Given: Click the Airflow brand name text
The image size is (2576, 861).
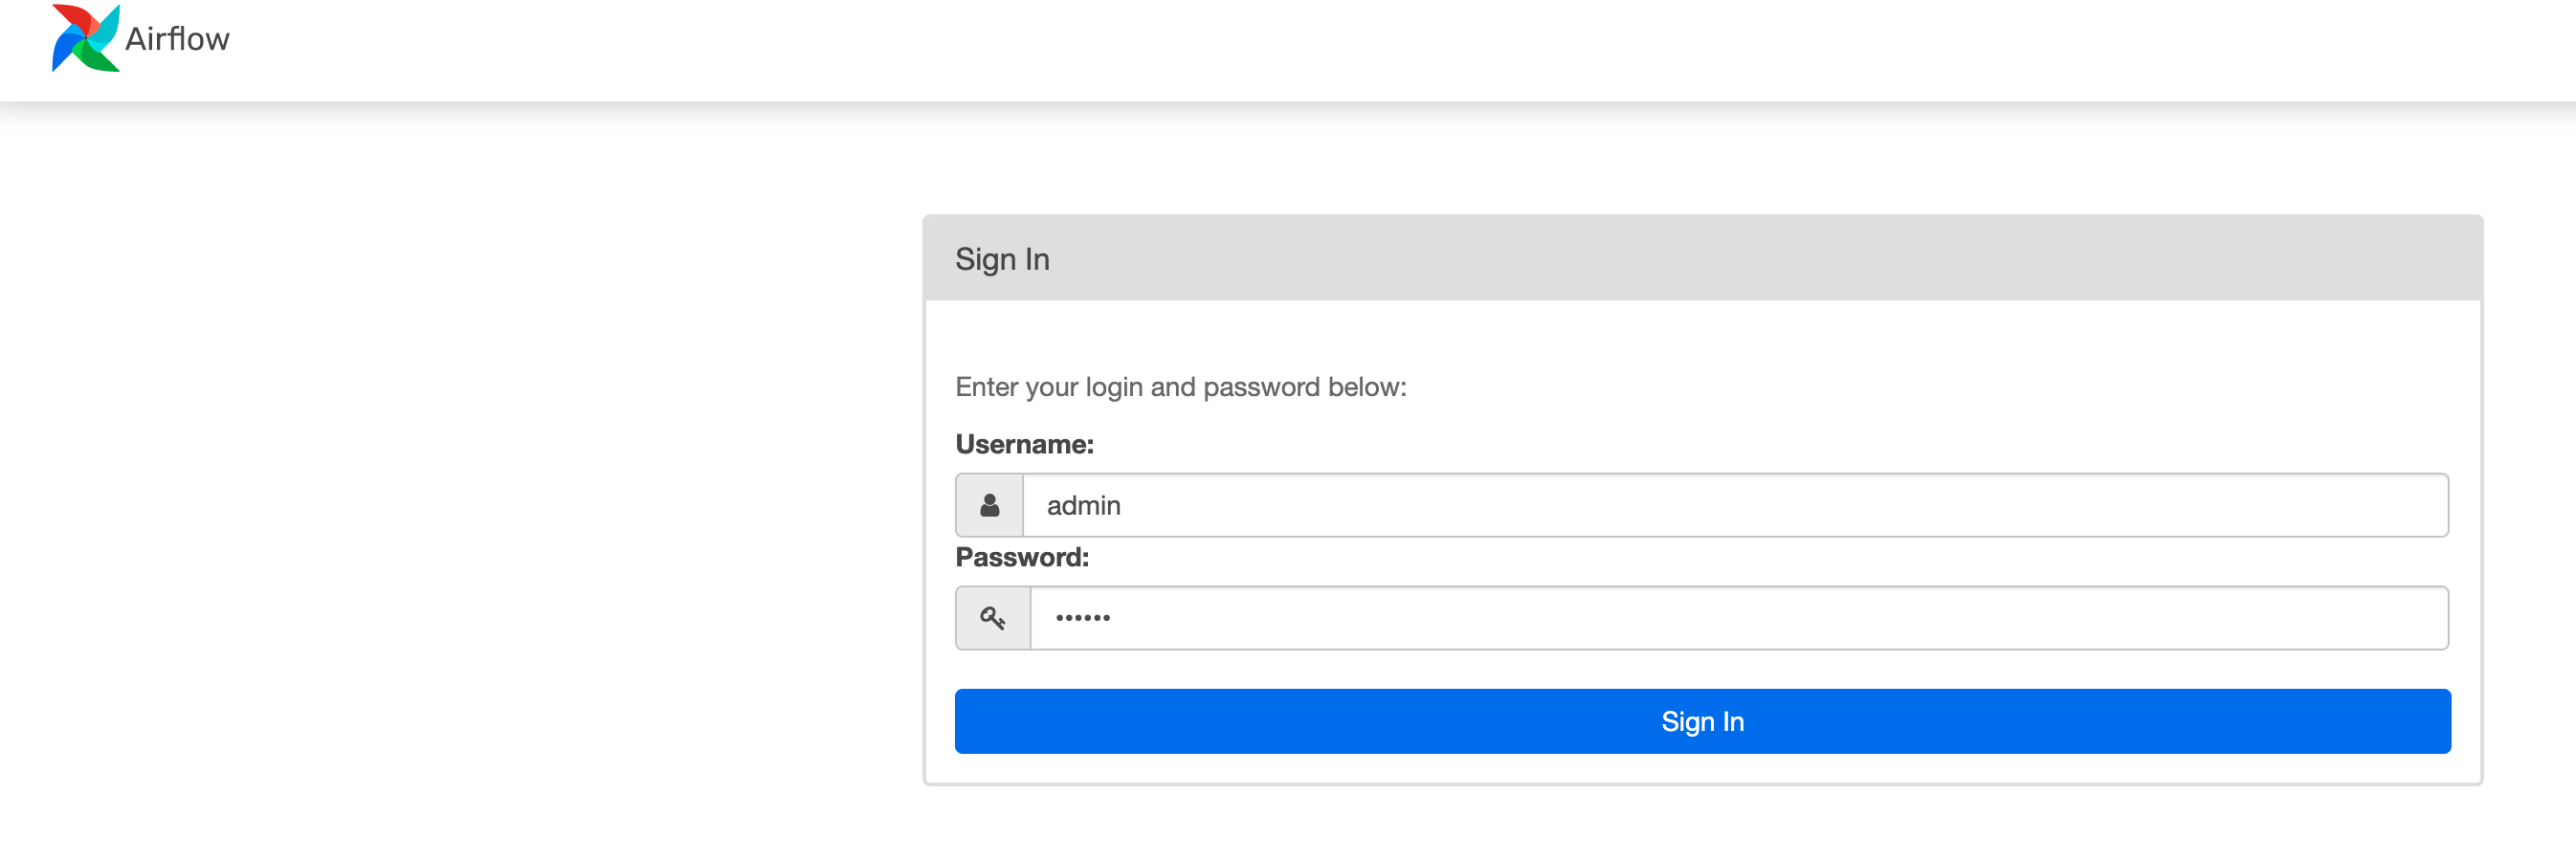Looking at the screenshot, I should (177, 39).
